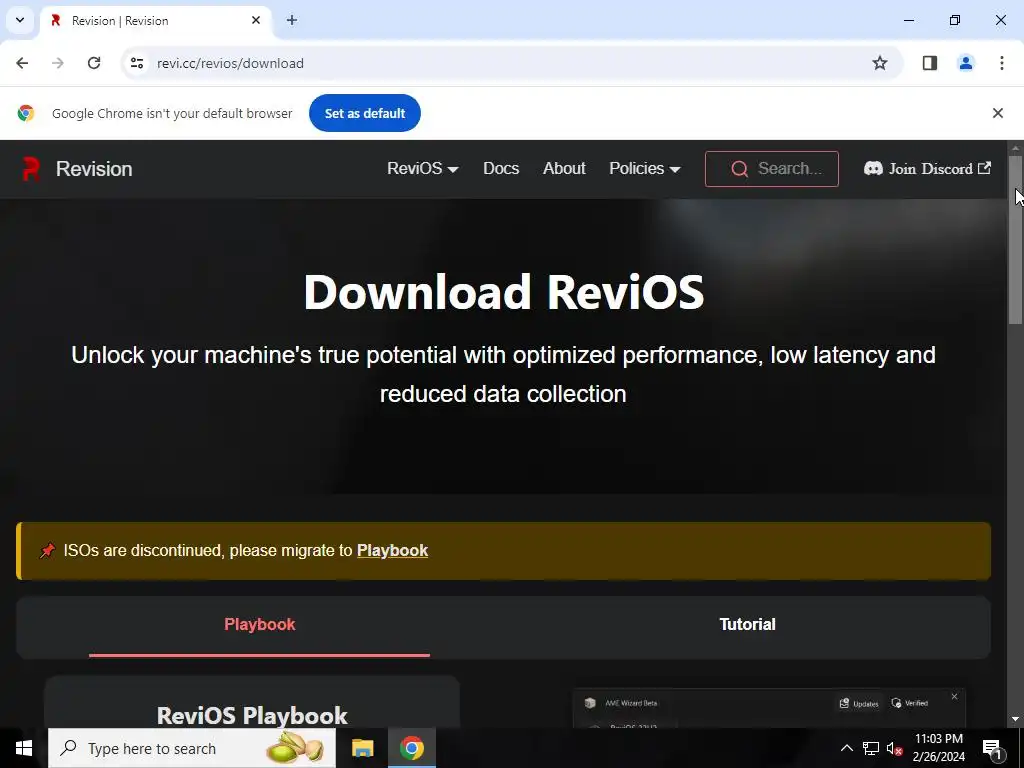
Task: Open volume icon in system tray
Action: point(894,748)
